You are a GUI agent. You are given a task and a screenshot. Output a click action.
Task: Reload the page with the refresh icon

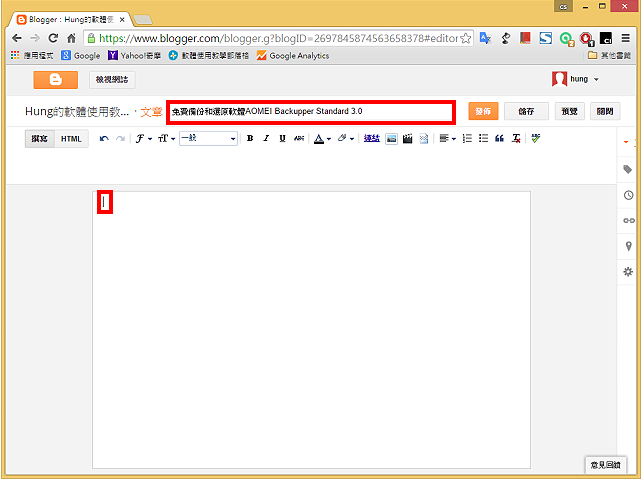(53, 38)
